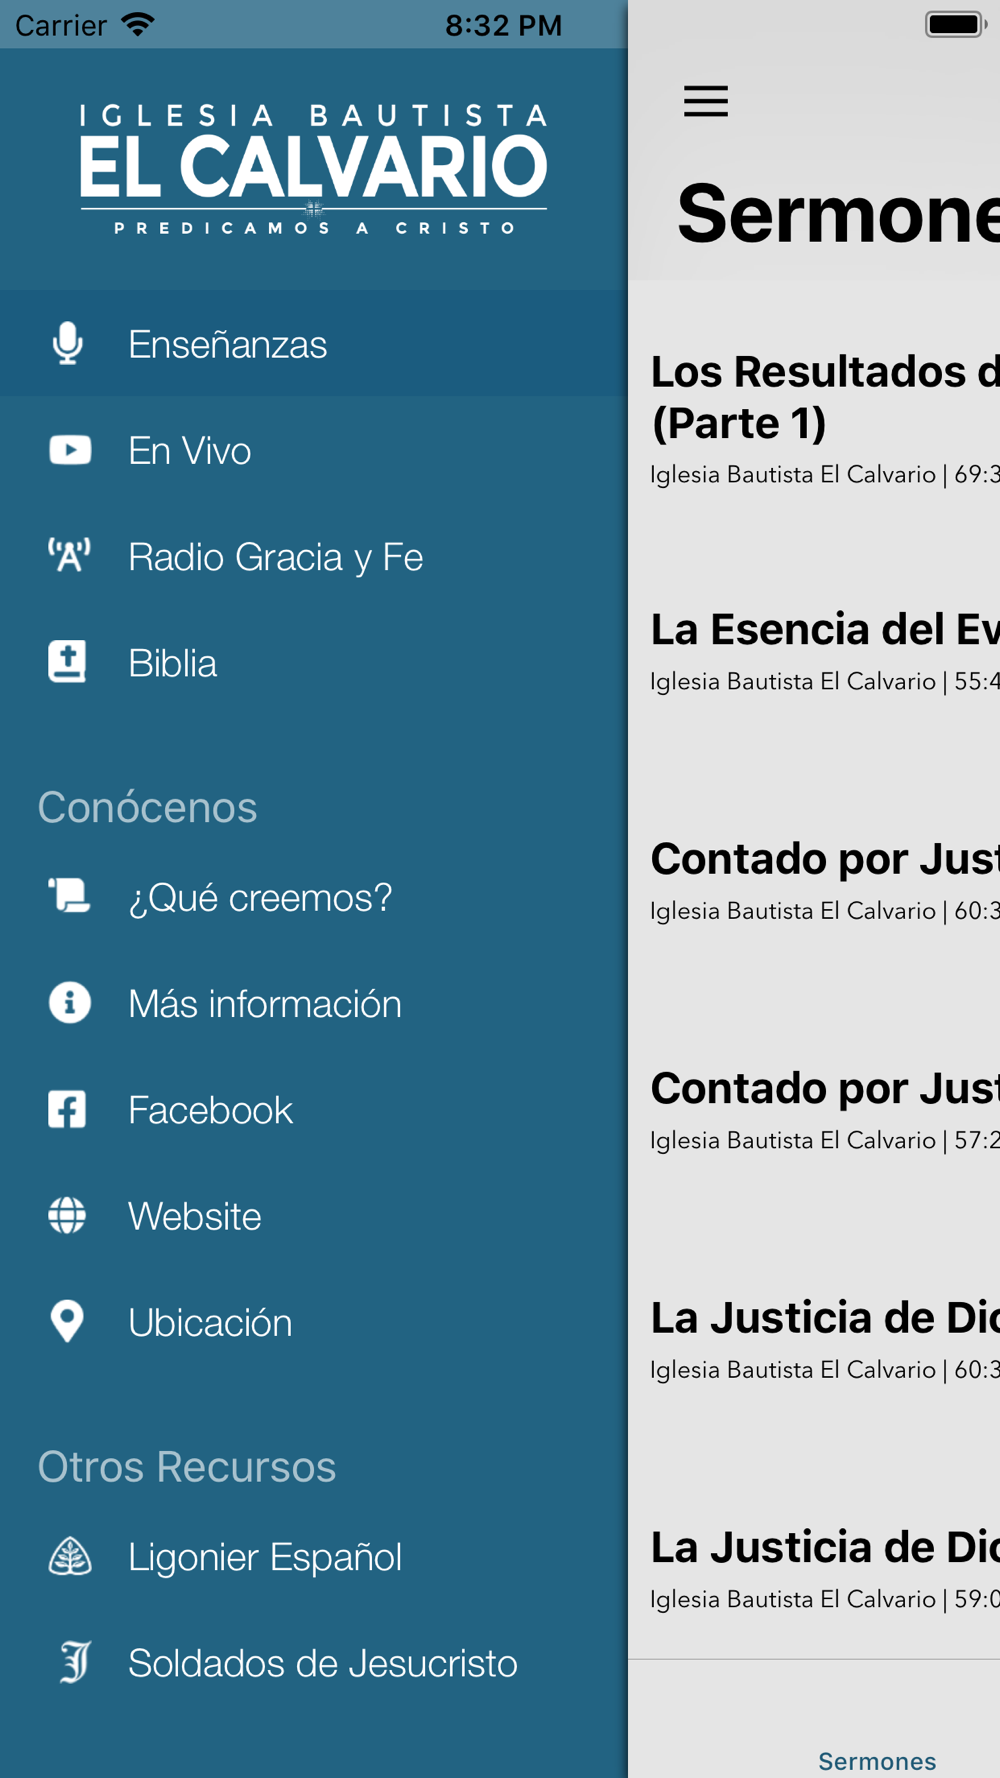Screen dimensions: 1000x1778
Task: Tap the map pin icon for Ubicación
Action: (67, 1321)
